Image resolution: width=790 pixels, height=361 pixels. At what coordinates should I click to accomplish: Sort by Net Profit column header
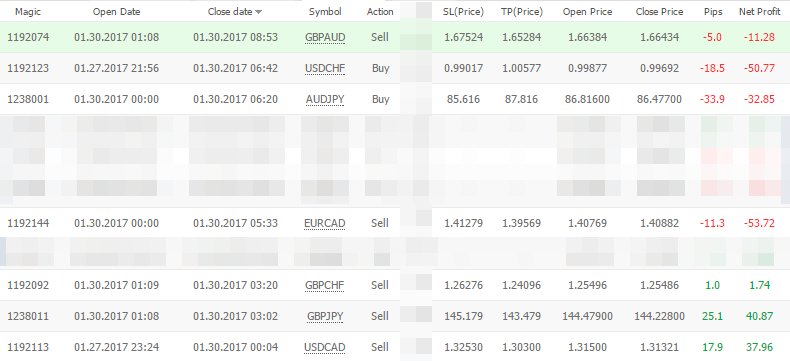759,12
